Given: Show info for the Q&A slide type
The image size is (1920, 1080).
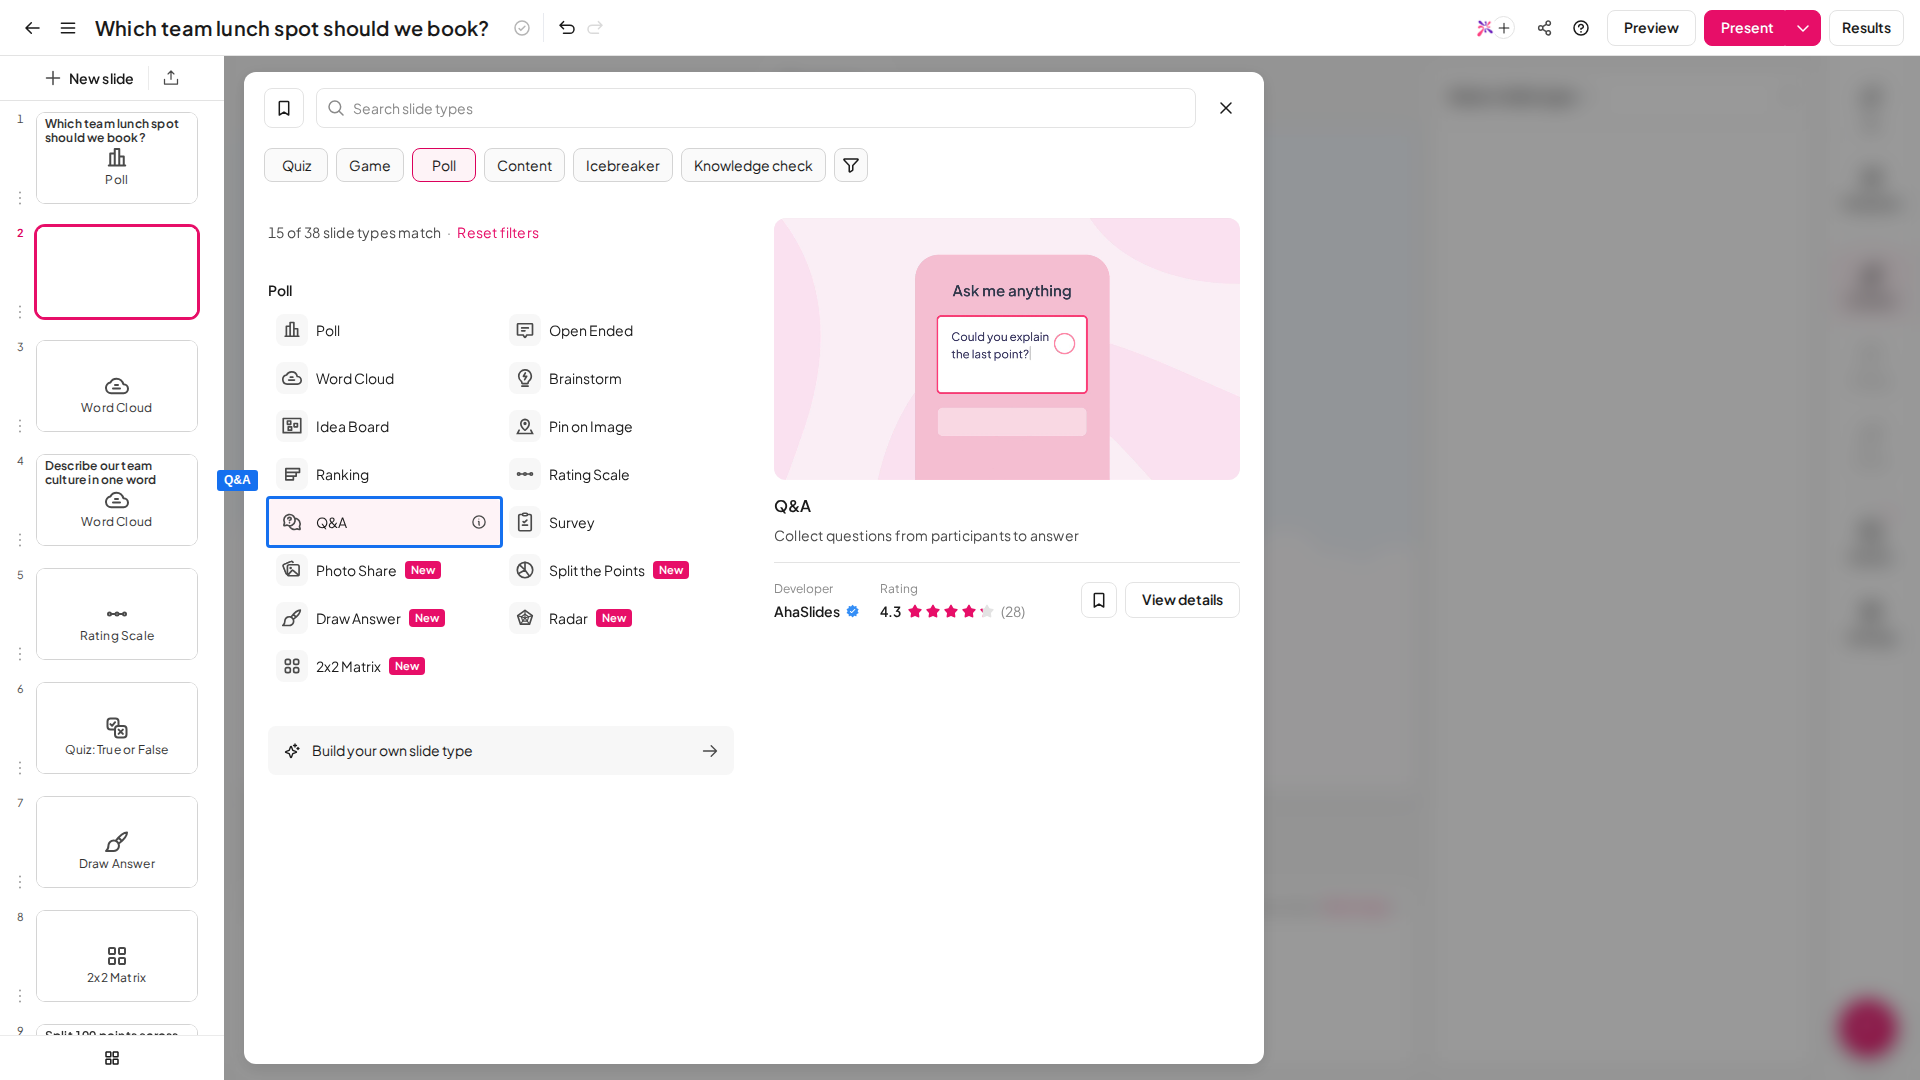Looking at the screenshot, I should [479, 522].
